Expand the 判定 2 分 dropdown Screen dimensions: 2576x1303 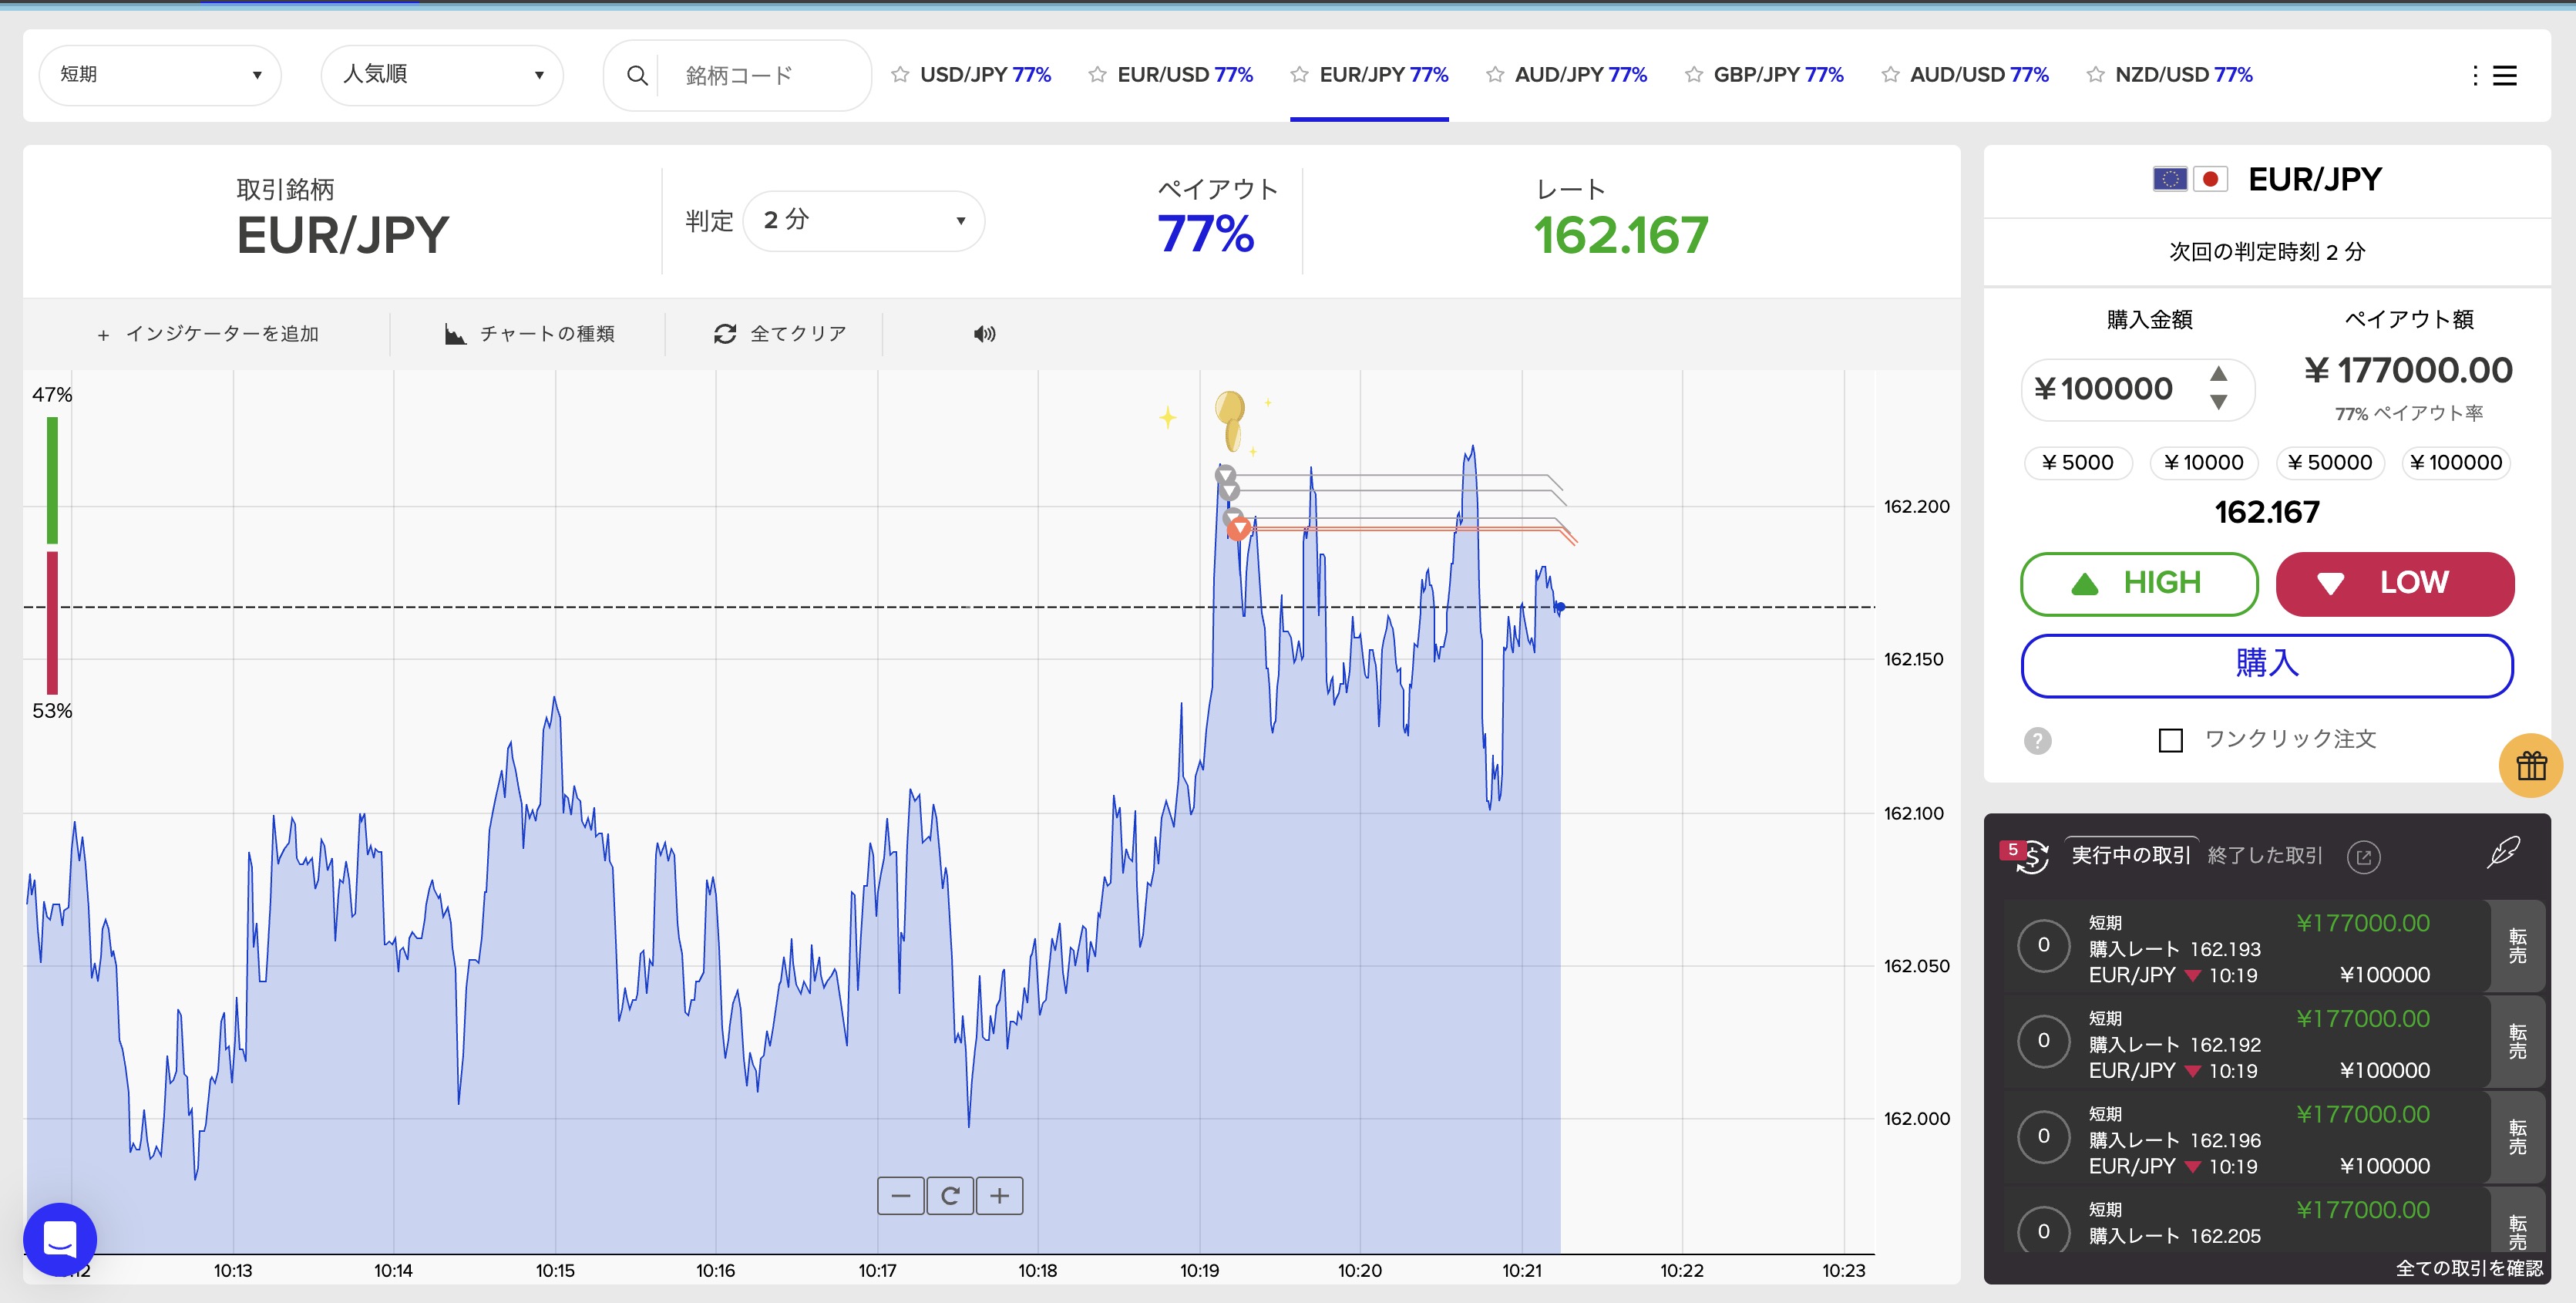(x=863, y=221)
